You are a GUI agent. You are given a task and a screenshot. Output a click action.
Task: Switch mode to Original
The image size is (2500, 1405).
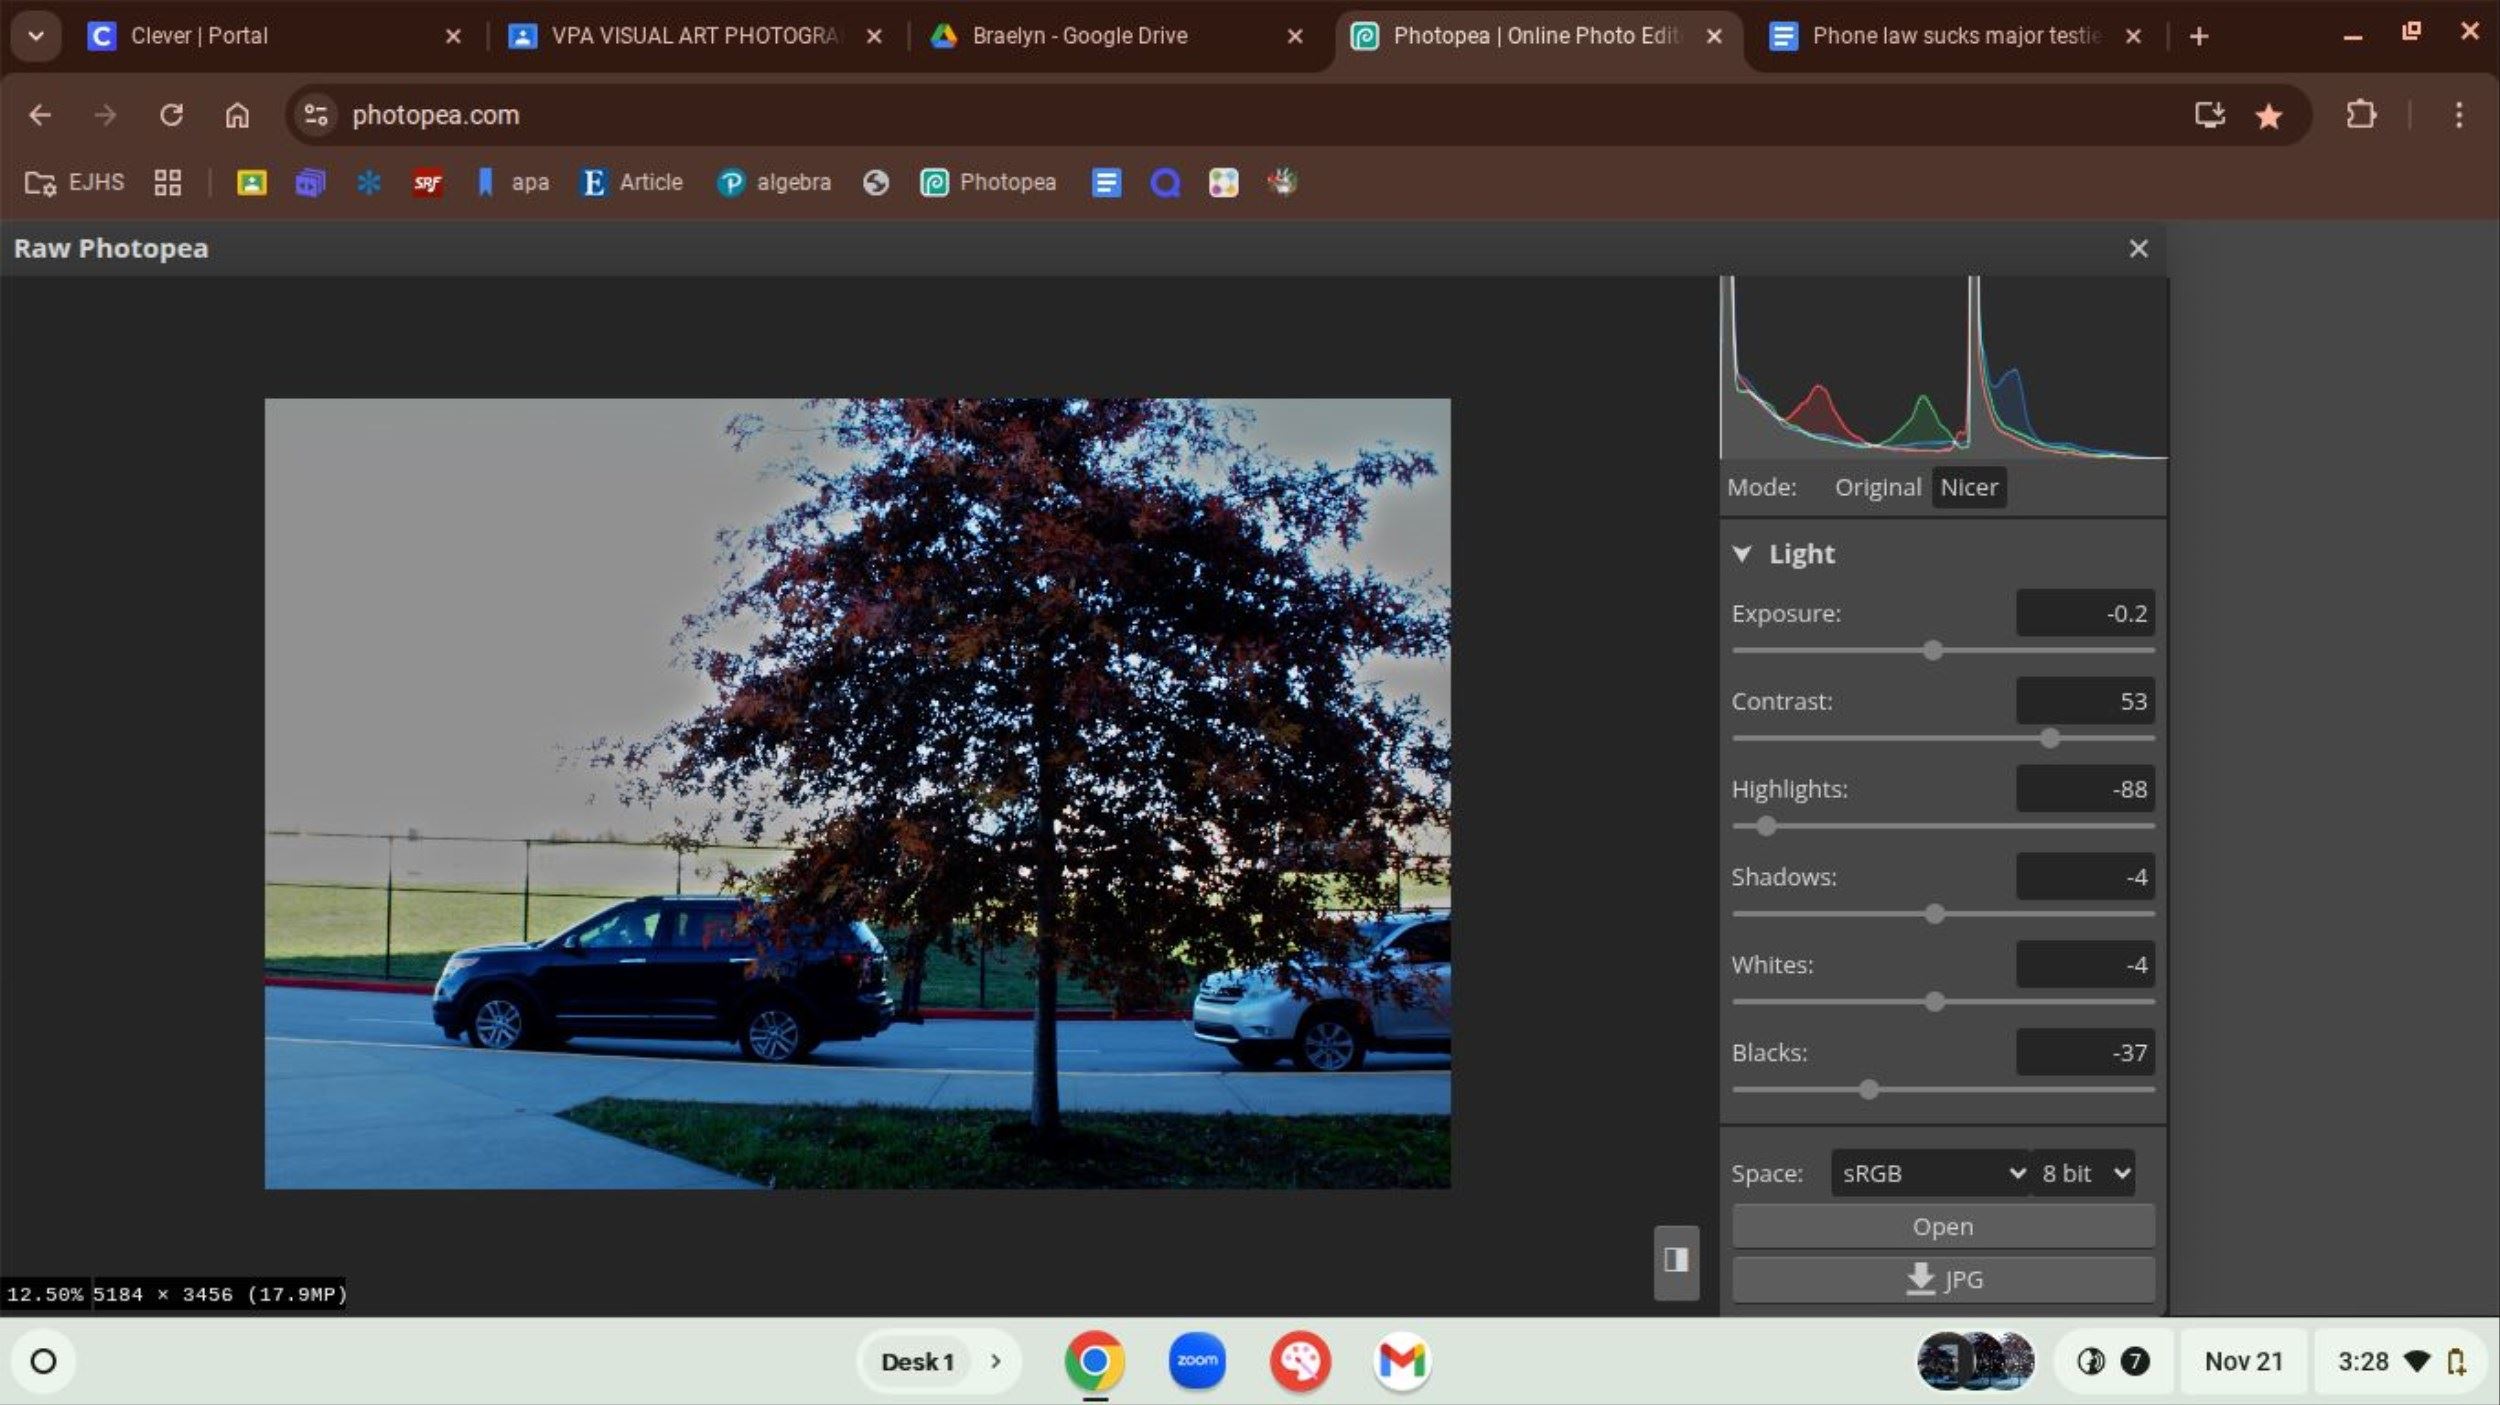click(x=1877, y=487)
